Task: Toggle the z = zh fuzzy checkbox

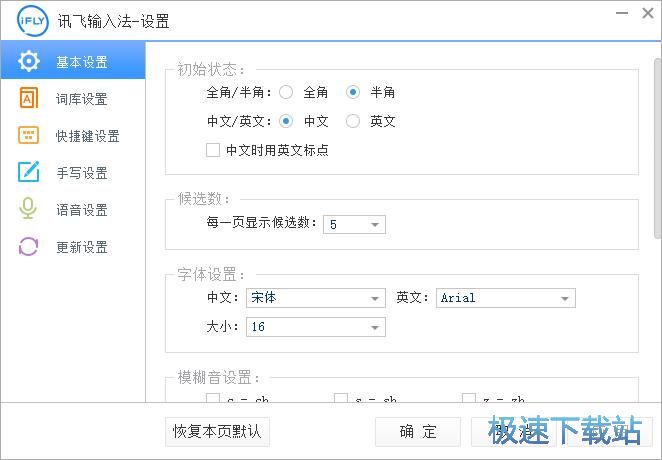Action: [x=469, y=398]
